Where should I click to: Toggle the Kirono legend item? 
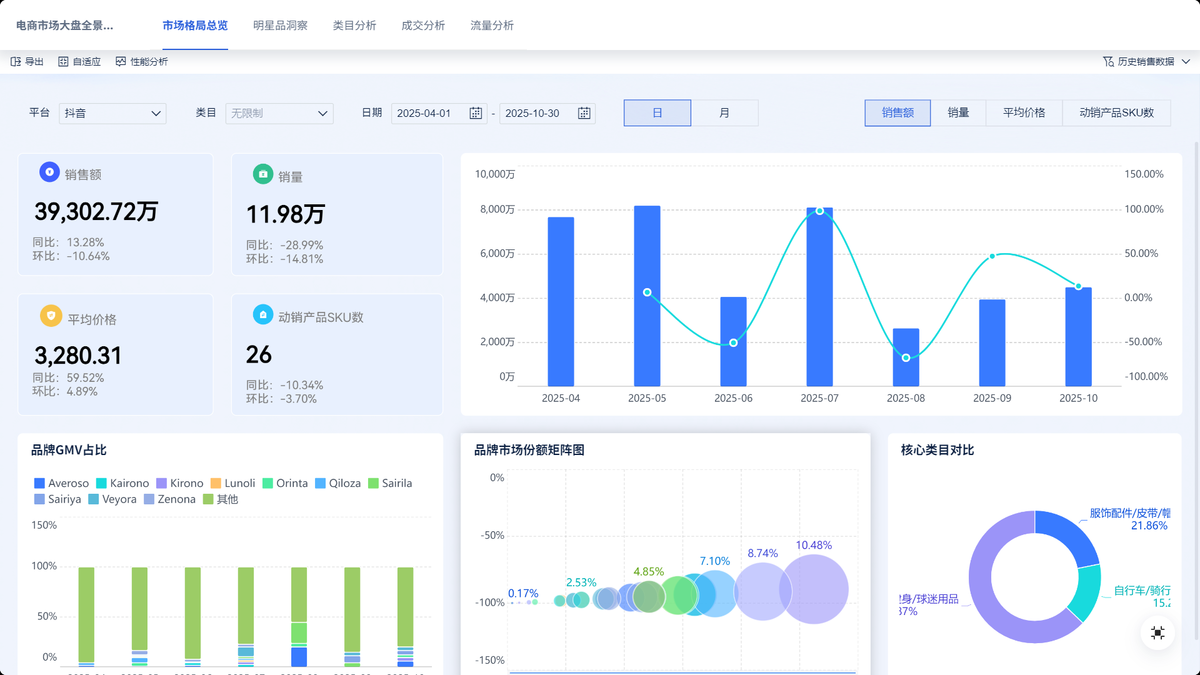179,483
